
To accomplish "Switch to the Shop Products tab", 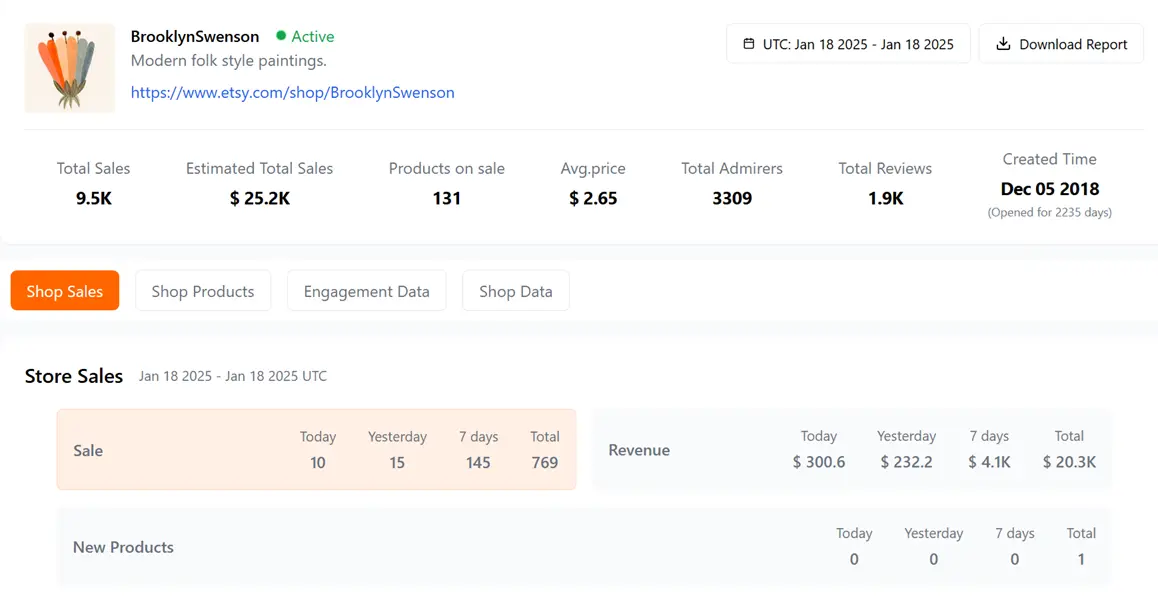I will click(x=203, y=291).
